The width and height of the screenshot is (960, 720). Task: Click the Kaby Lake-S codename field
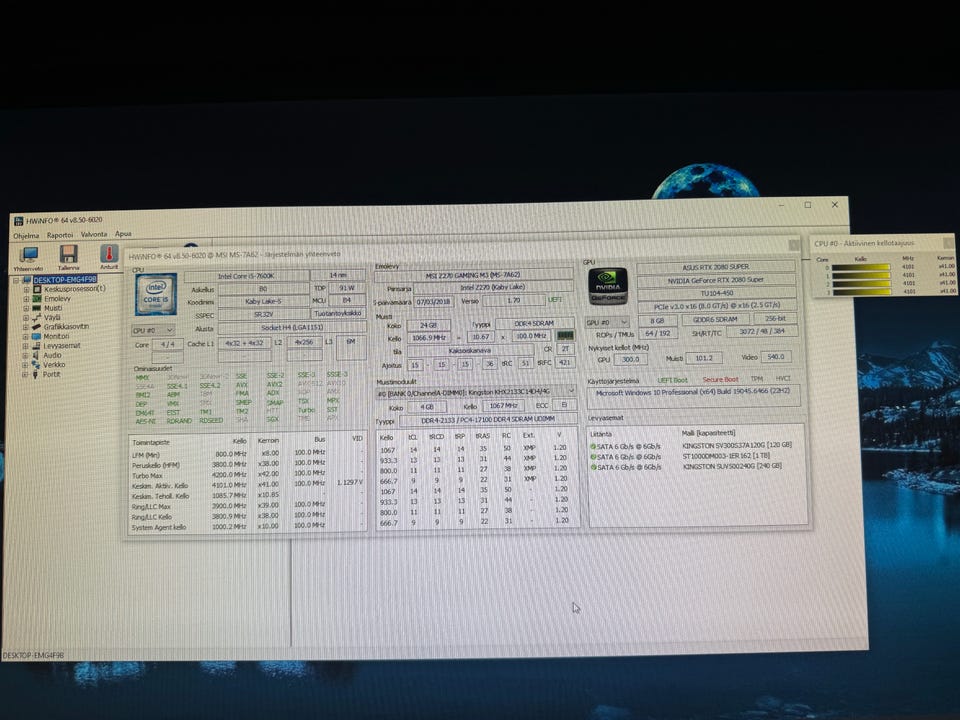coord(263,301)
